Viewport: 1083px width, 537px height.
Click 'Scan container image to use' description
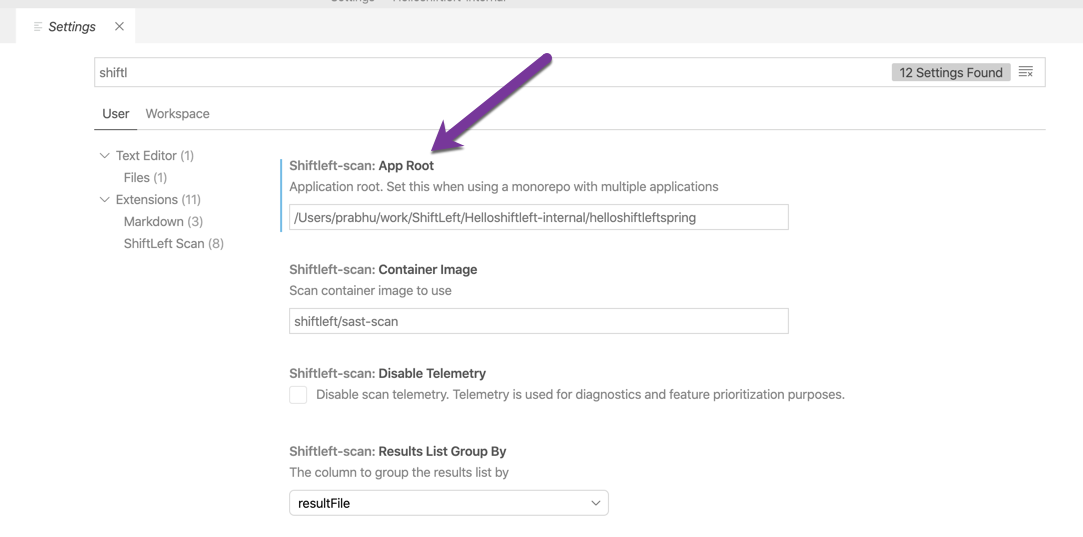pos(370,290)
